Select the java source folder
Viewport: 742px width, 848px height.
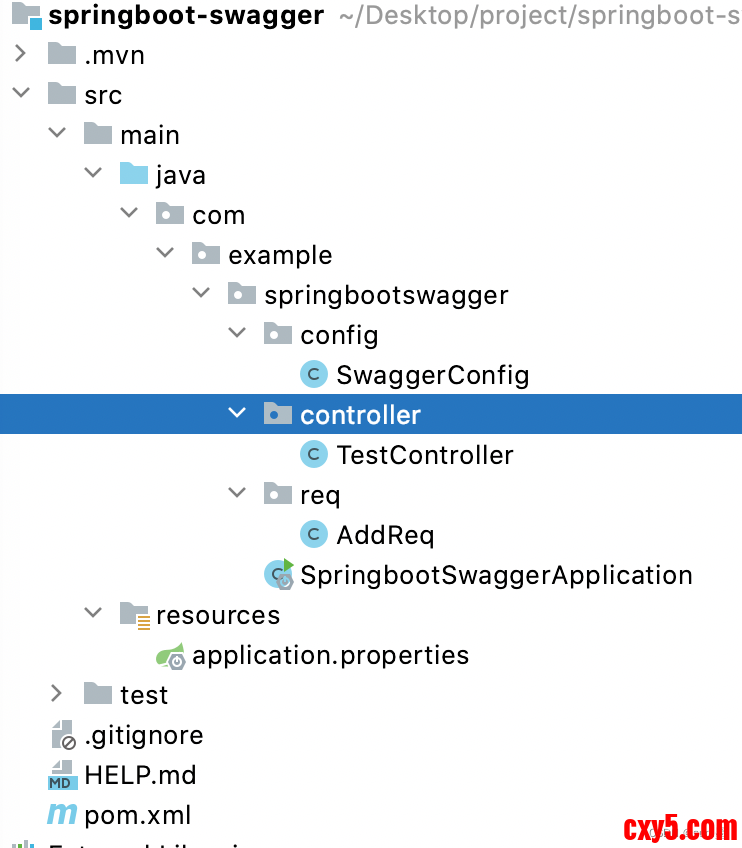click(x=180, y=175)
